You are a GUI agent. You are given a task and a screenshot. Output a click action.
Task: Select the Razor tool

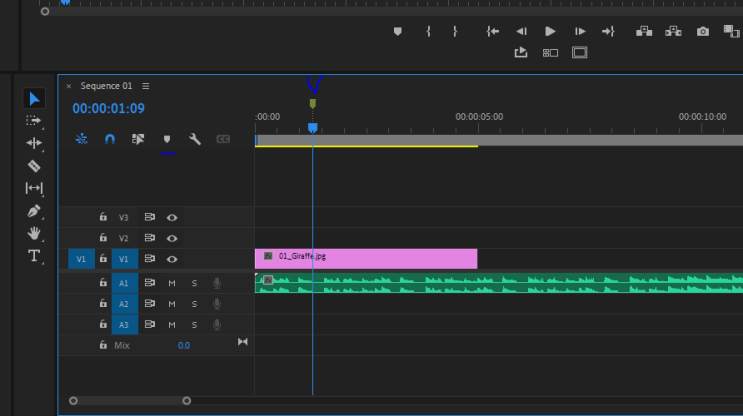click(x=34, y=166)
